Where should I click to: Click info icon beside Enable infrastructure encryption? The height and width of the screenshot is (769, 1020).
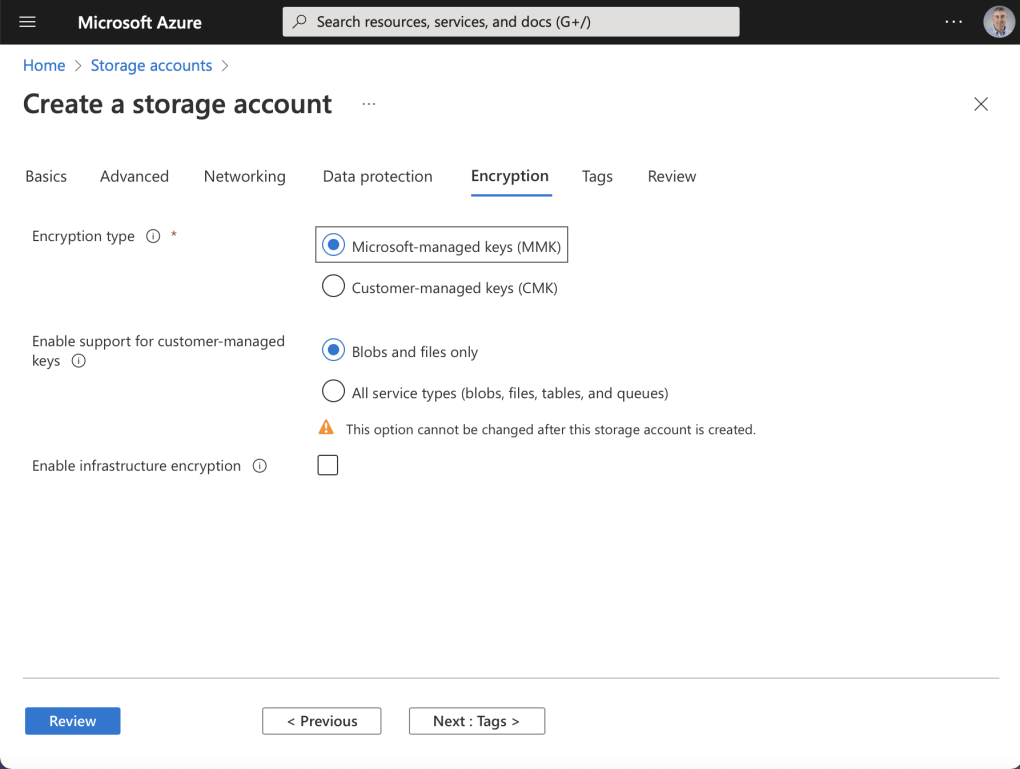(x=260, y=466)
